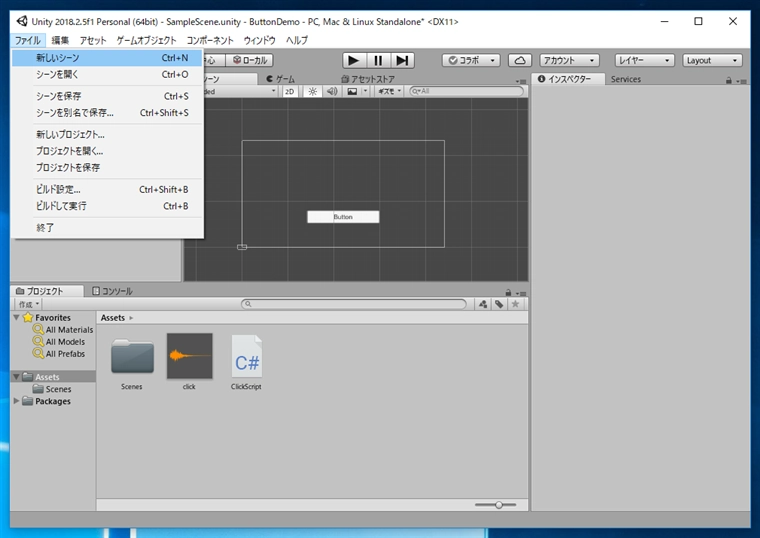760x538 pixels.
Task: Click the favorites star icon in Project toolbar
Action: click(x=516, y=304)
